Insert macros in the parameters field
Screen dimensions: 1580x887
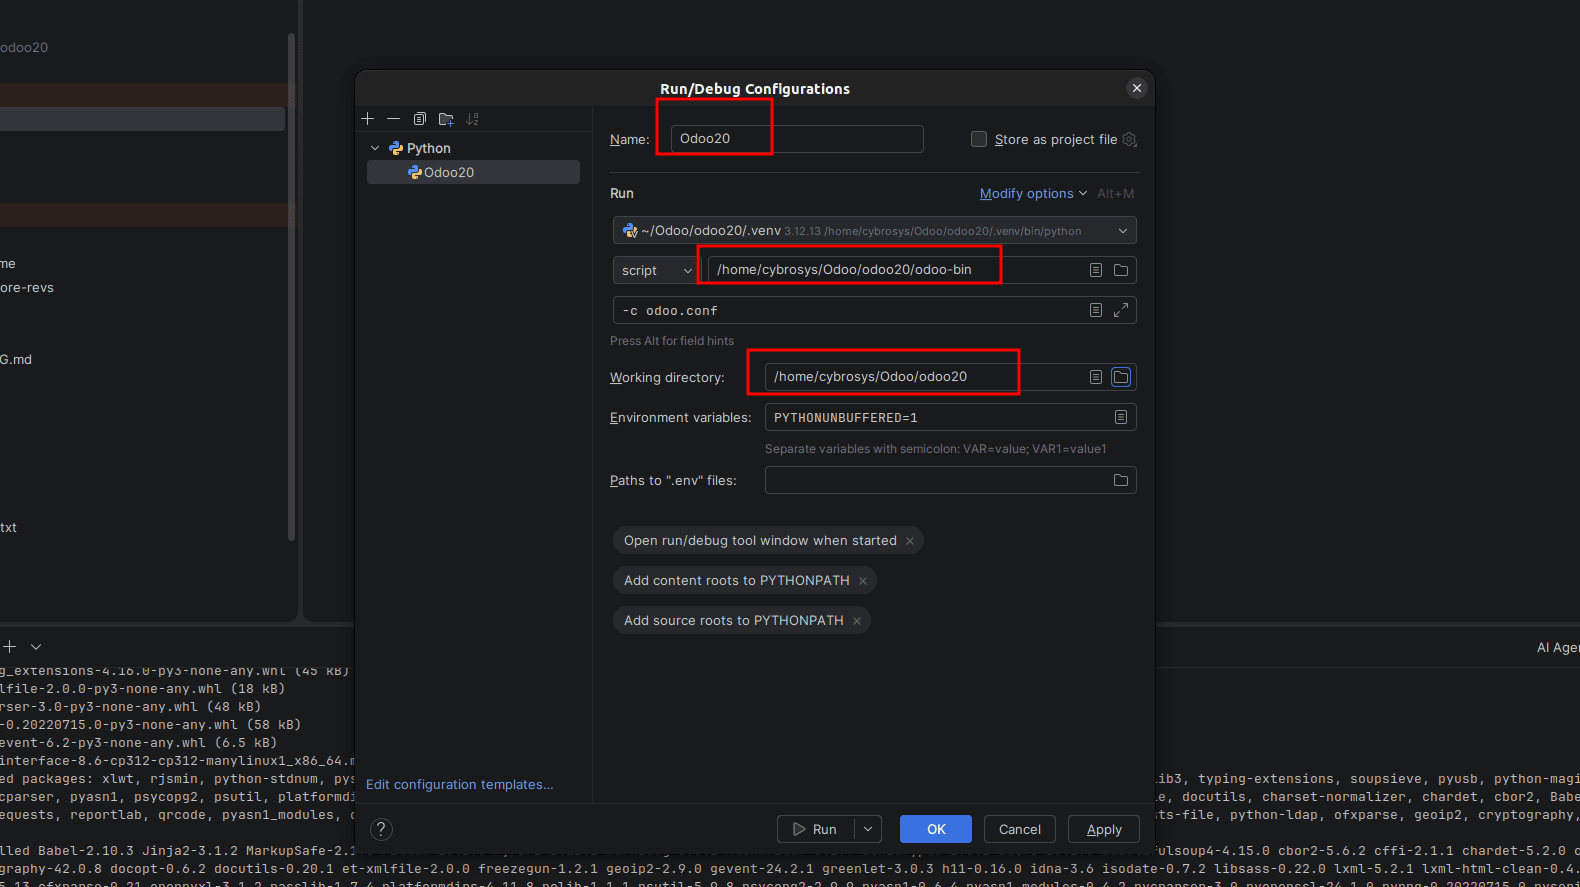pyautogui.click(x=1096, y=310)
